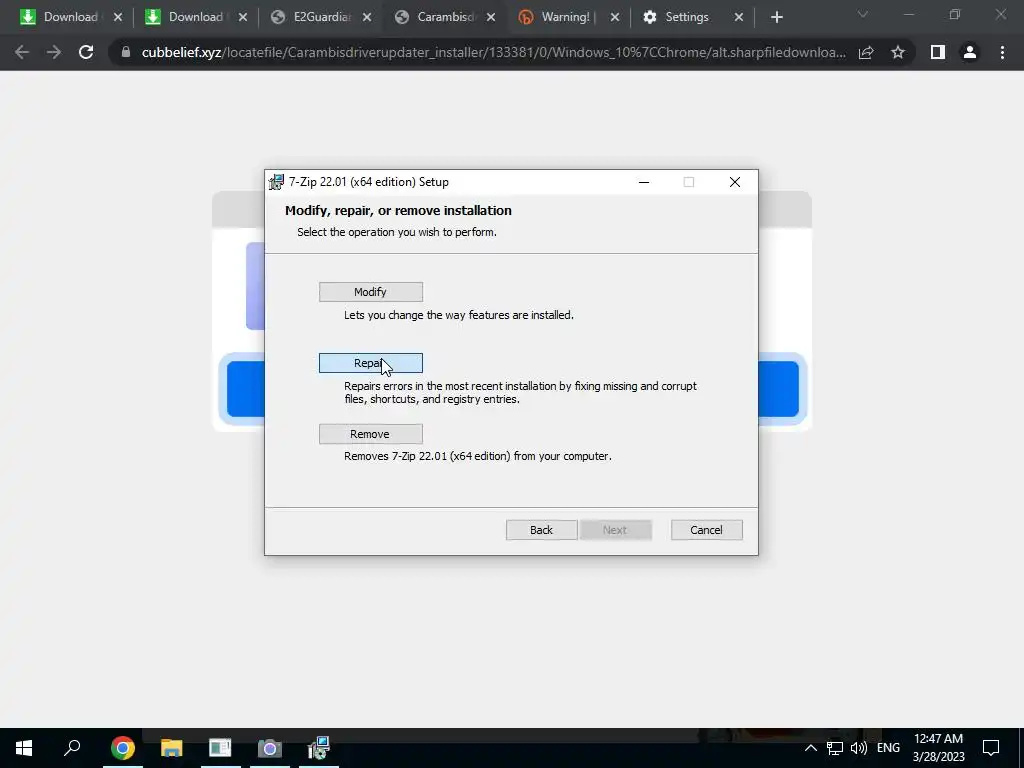Share this page icon
Image resolution: width=1024 pixels, height=768 pixels.
pyautogui.click(x=866, y=52)
